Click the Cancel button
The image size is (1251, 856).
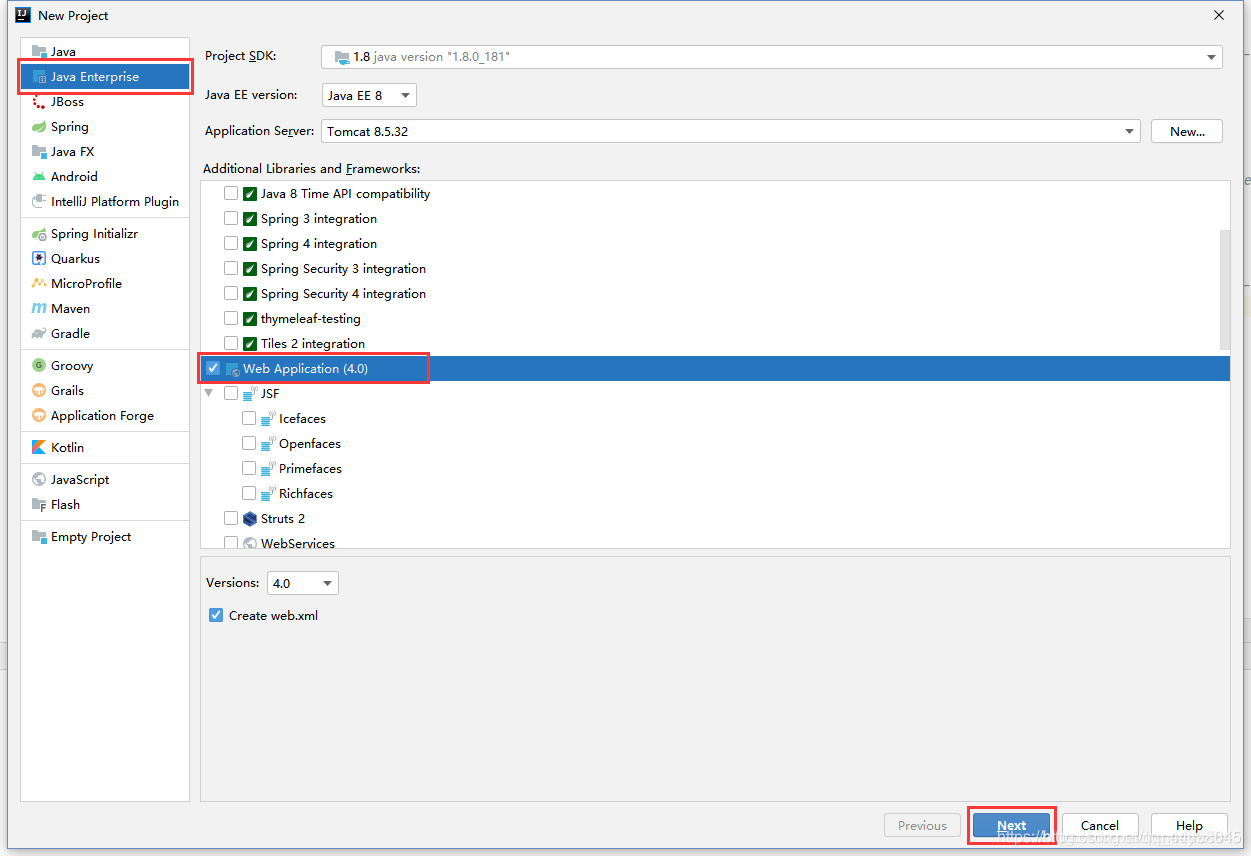[x=1100, y=826]
